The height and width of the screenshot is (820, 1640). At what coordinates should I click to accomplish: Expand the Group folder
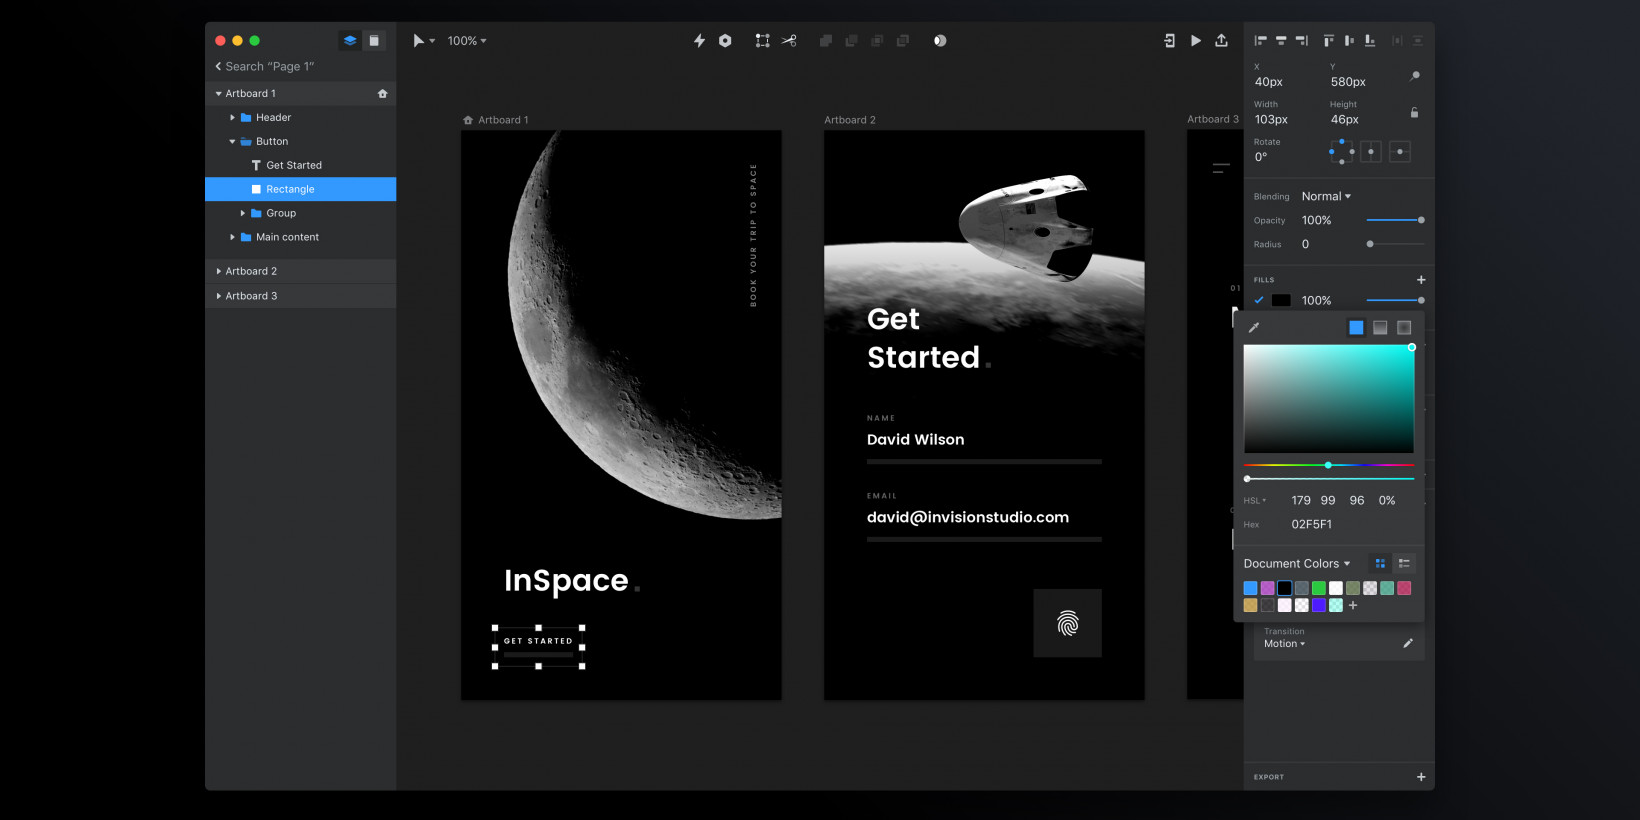pyautogui.click(x=243, y=213)
